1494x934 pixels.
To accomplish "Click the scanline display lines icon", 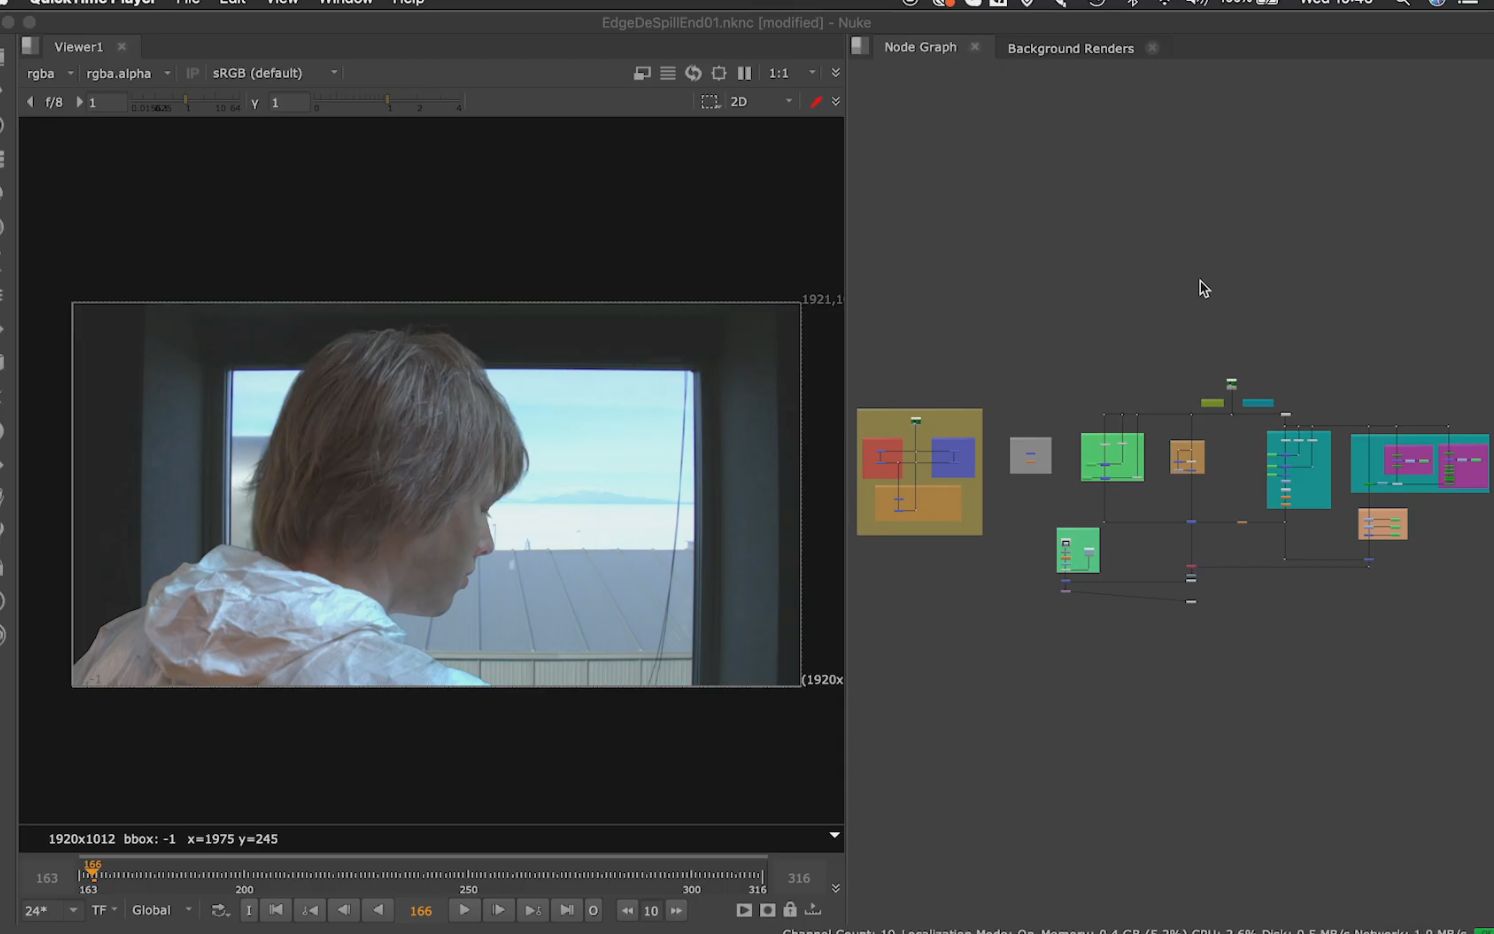I will (668, 73).
